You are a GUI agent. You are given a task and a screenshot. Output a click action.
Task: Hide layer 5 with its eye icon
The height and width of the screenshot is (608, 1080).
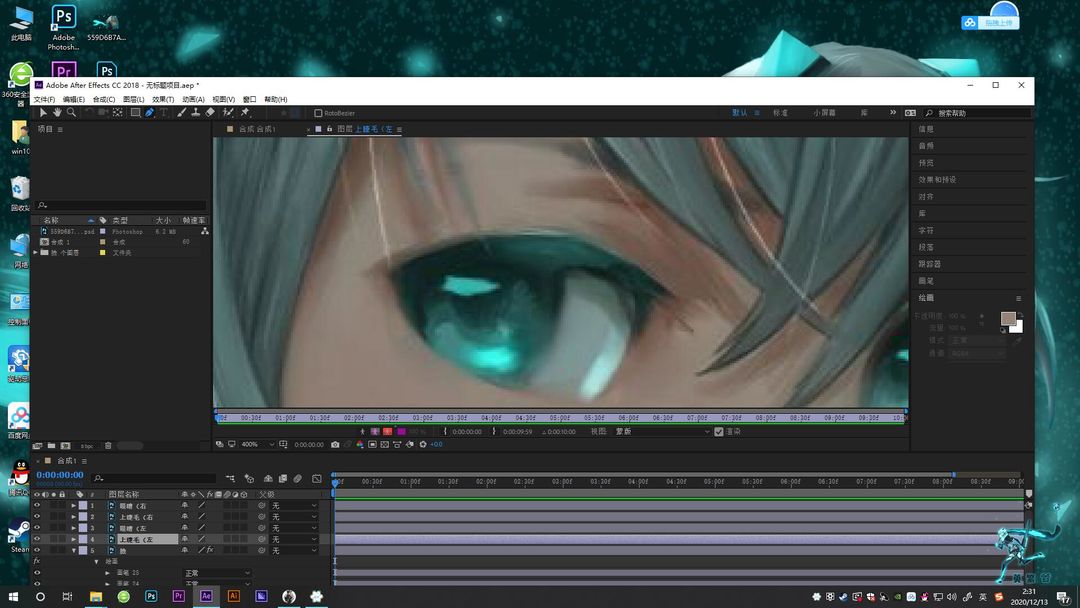(37, 550)
